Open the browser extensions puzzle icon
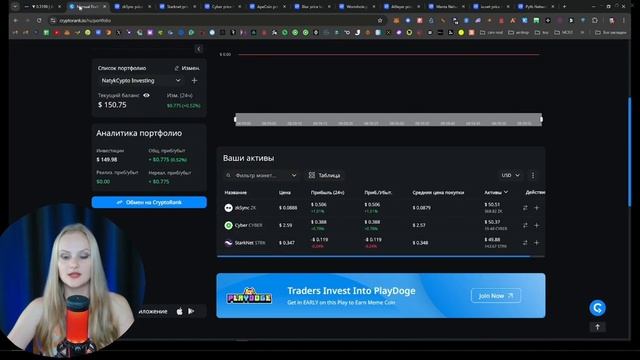640x360 pixels. [595, 20]
